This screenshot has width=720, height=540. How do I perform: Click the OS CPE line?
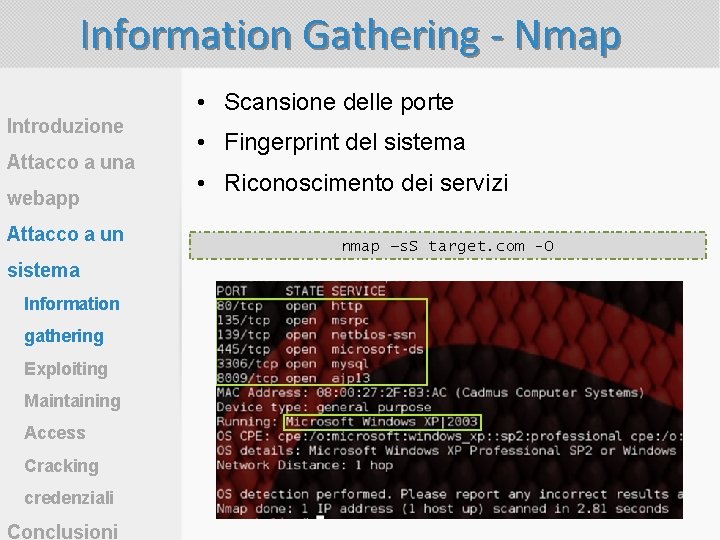450,436
